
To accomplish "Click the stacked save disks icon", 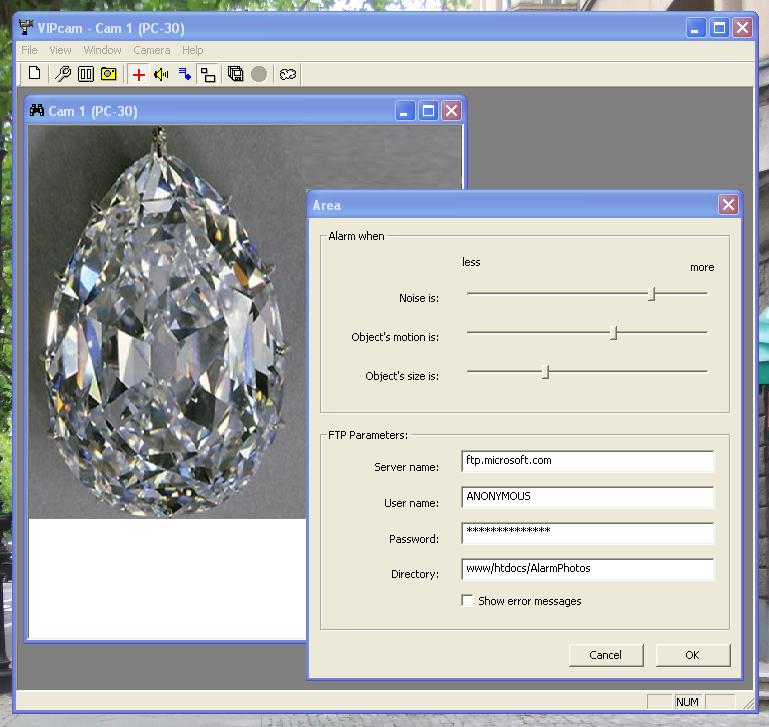I will point(236,74).
